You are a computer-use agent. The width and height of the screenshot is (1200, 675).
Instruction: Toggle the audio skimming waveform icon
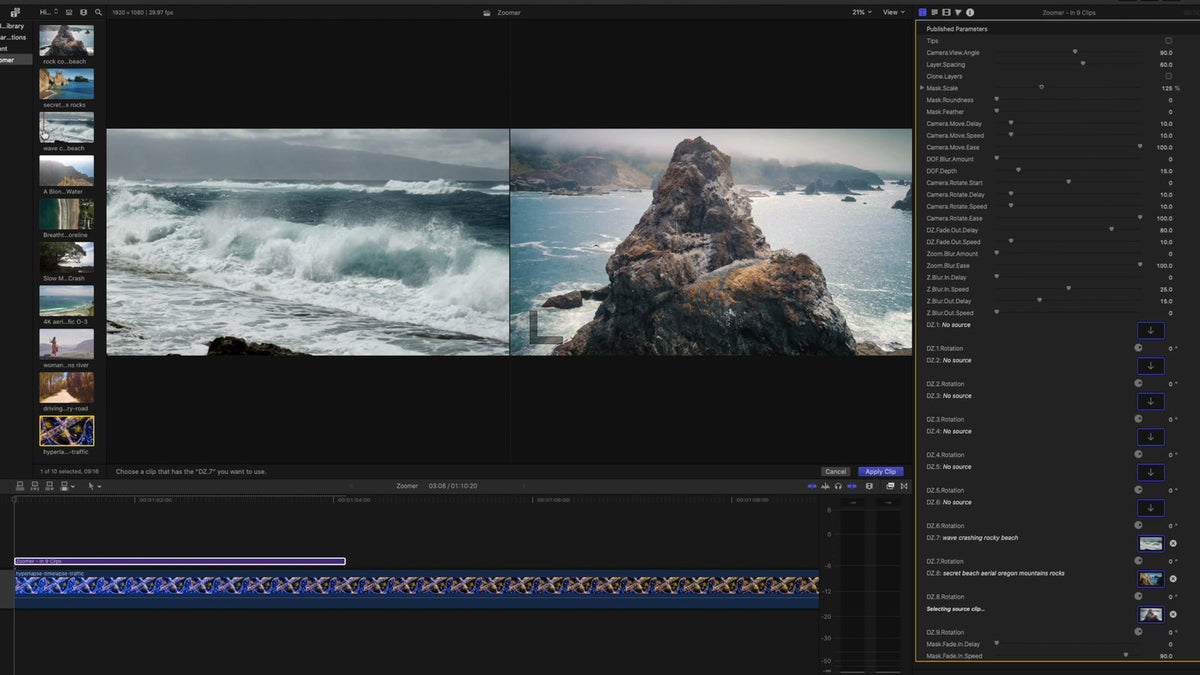click(825, 486)
